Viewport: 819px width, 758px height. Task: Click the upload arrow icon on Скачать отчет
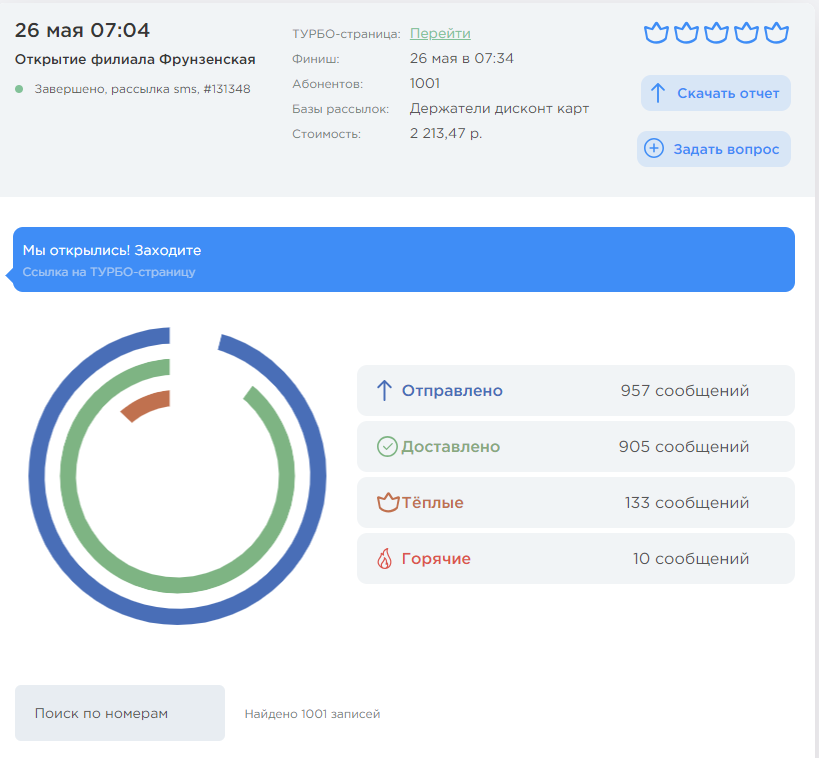coord(658,93)
